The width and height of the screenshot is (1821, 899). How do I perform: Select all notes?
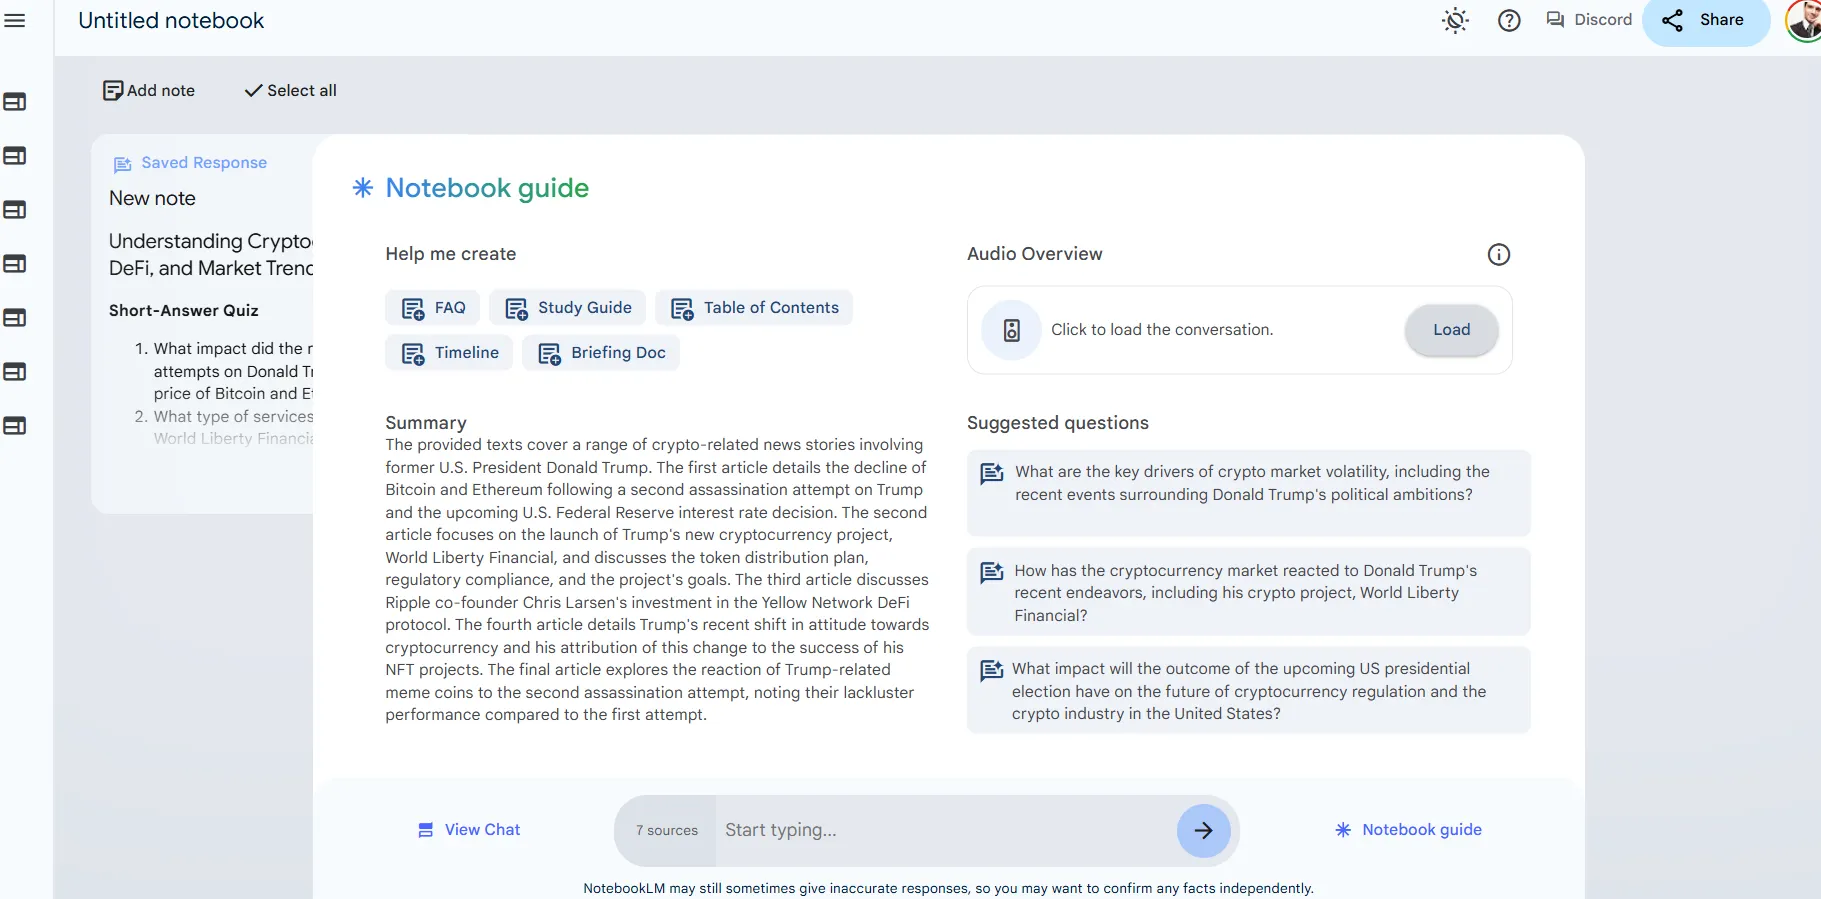[290, 91]
